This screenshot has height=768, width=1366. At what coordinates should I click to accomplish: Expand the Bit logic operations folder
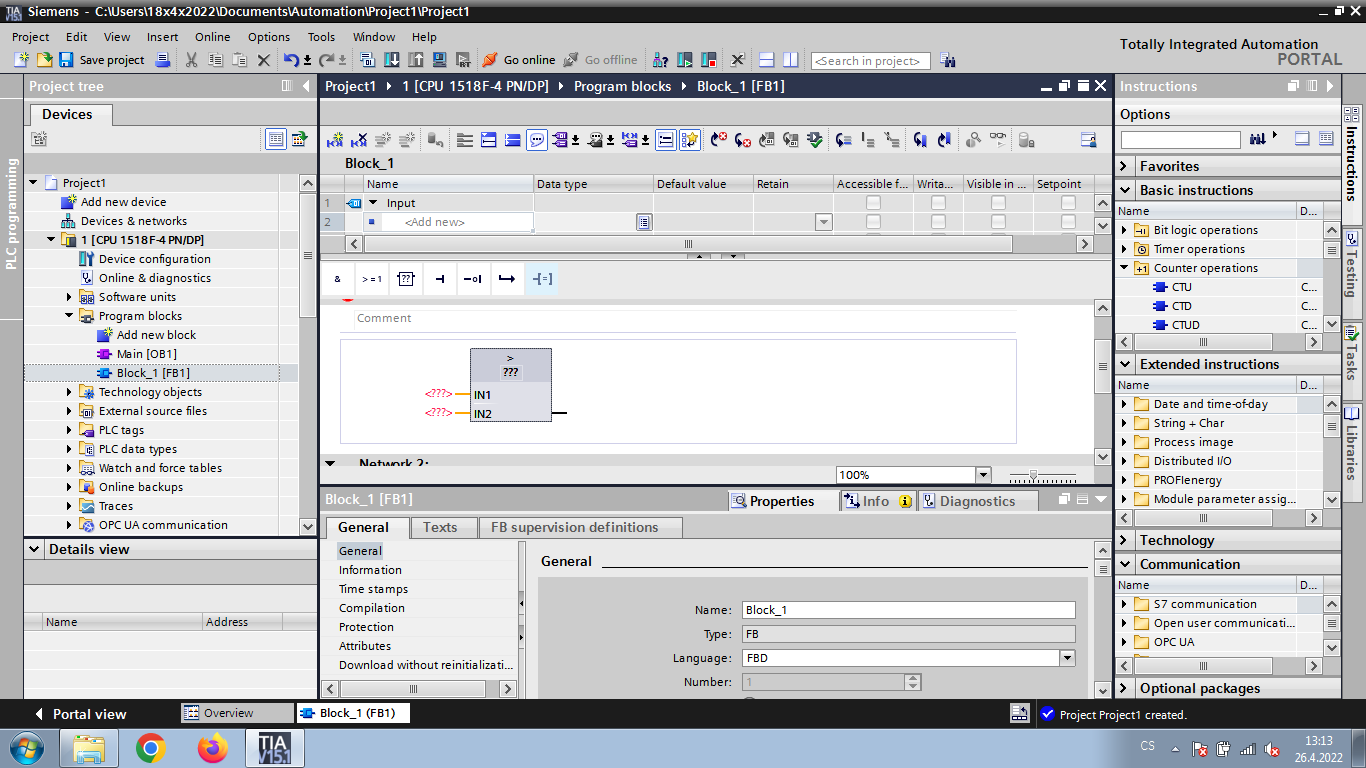(x=1125, y=230)
